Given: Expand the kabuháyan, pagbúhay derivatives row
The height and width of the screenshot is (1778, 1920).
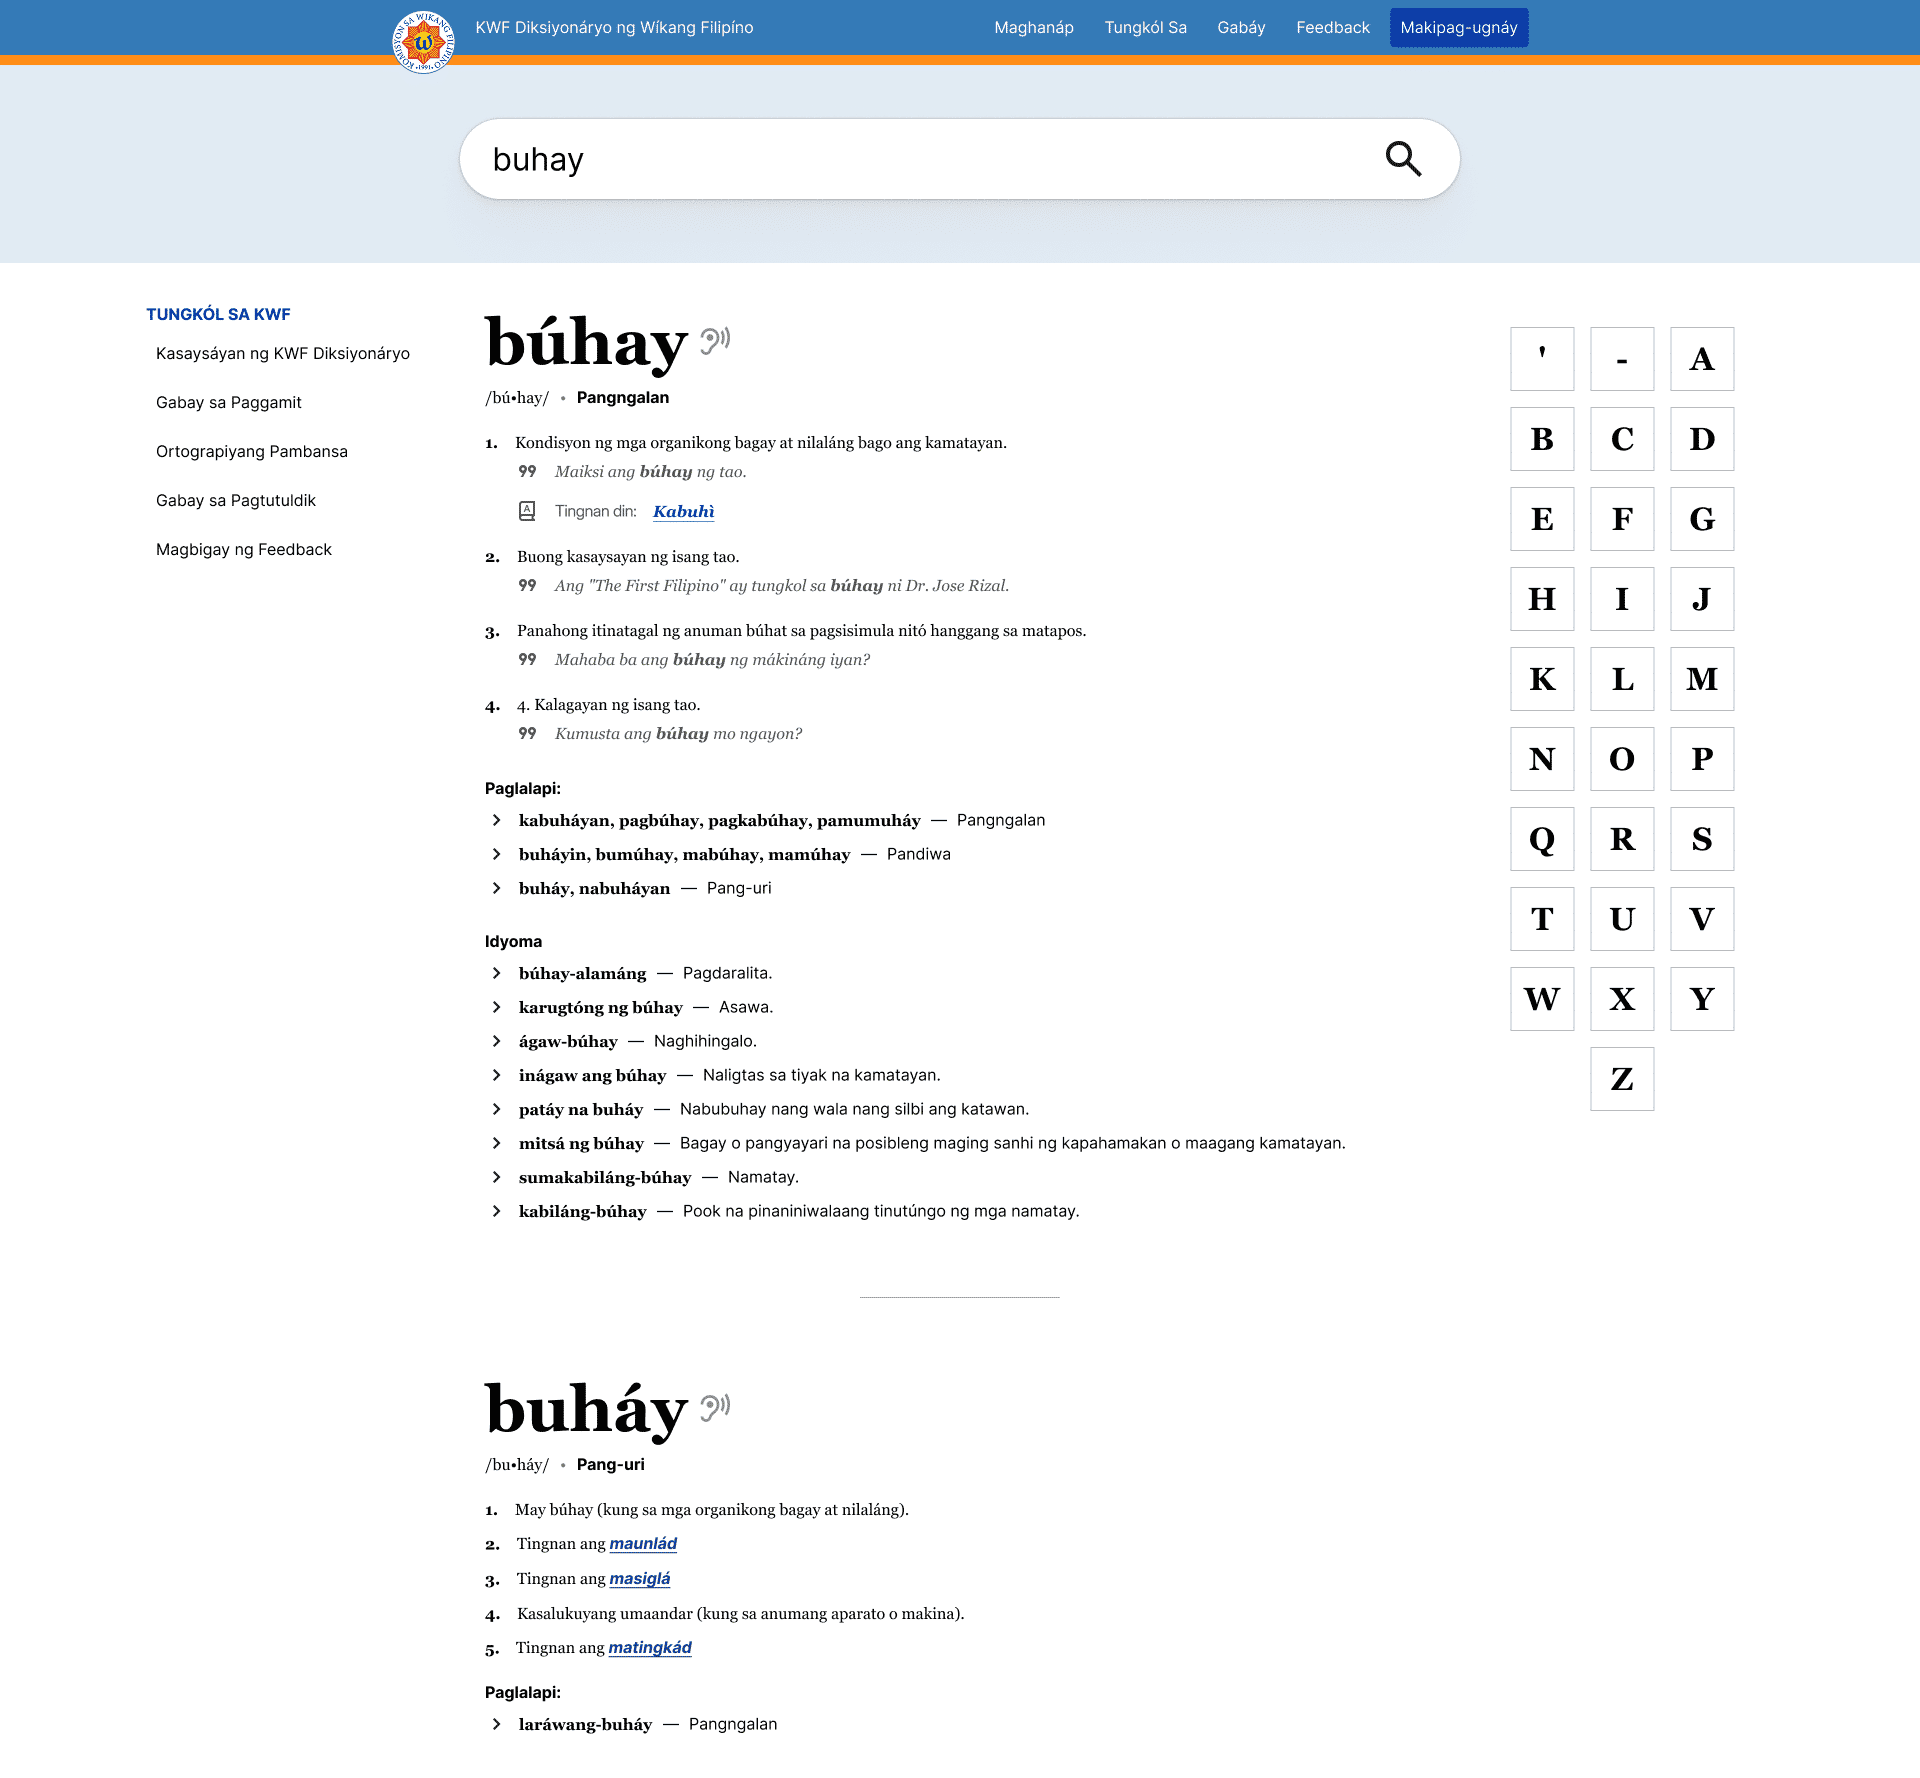Looking at the screenshot, I should [497, 820].
